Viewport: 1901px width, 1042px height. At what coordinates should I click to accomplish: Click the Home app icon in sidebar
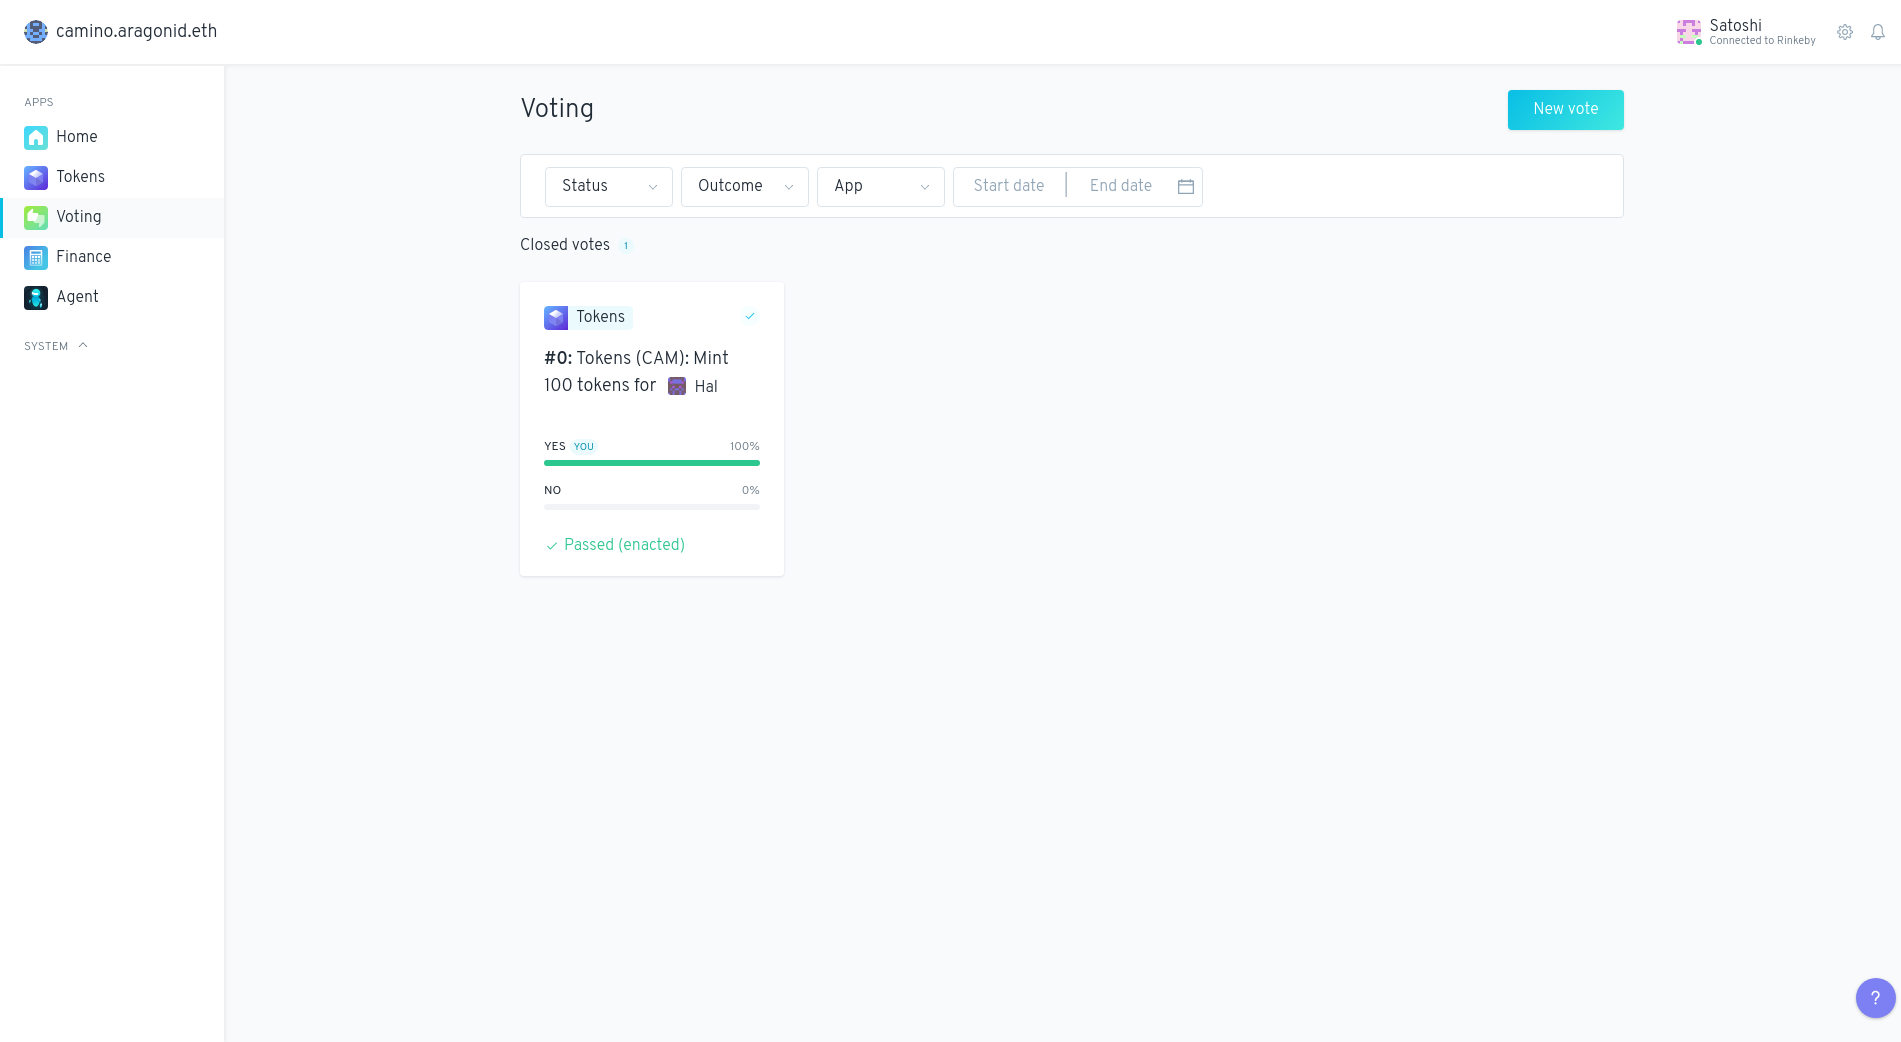[36, 137]
